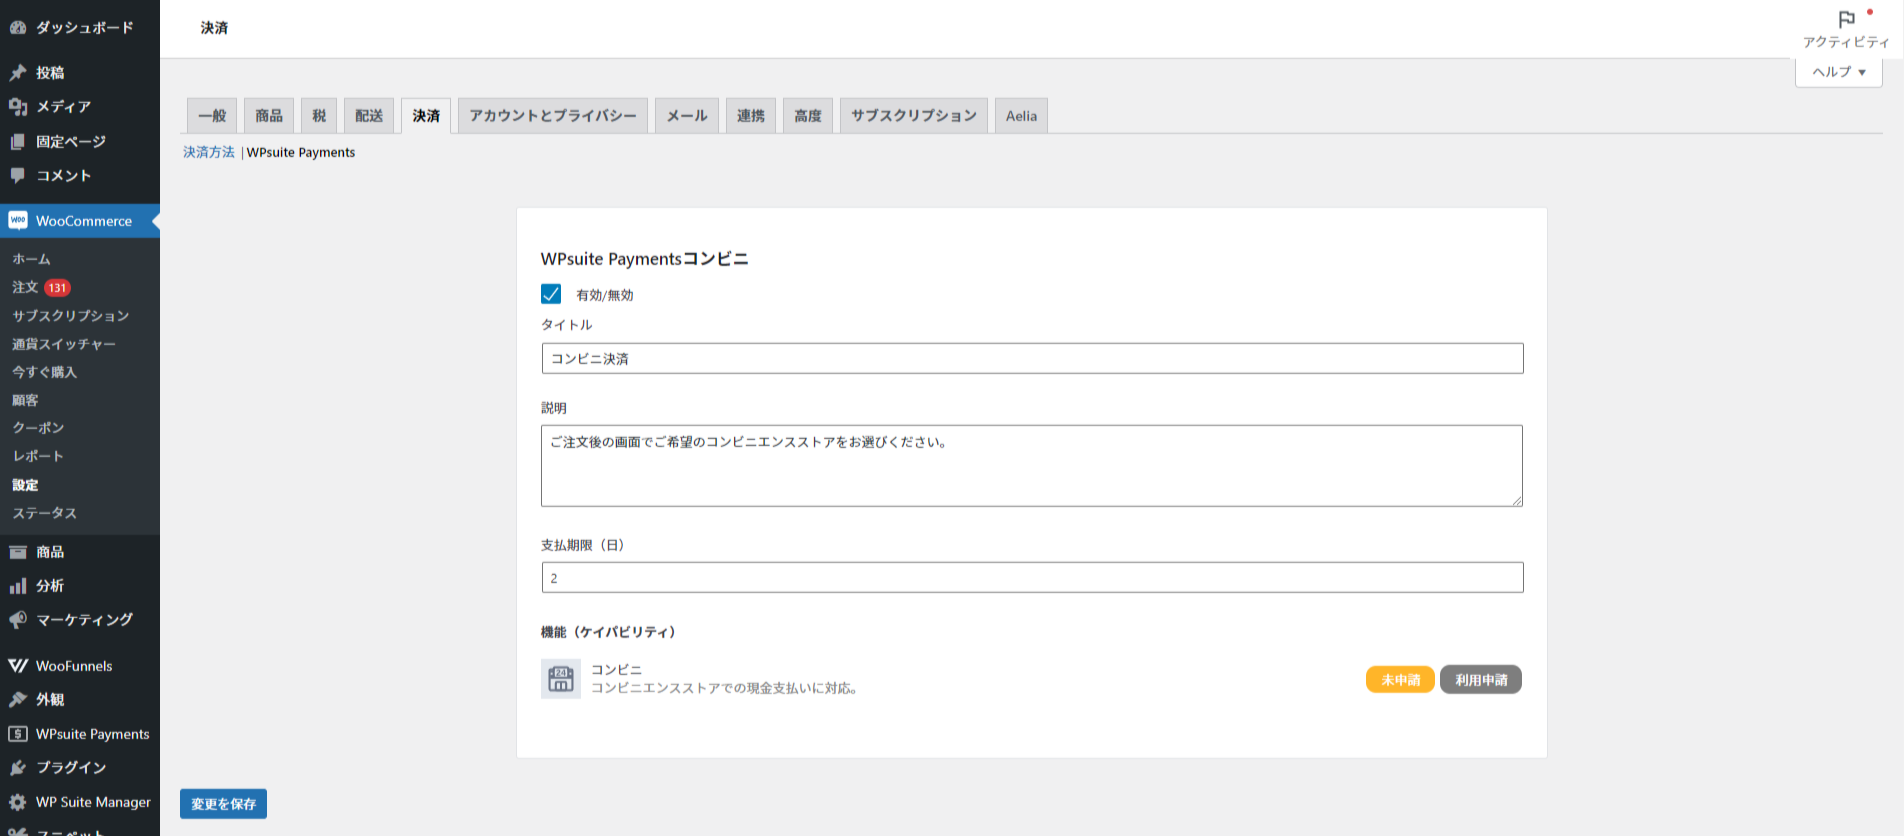Switch to the 商品 settings tab
The height and width of the screenshot is (836, 1904).
(x=269, y=116)
